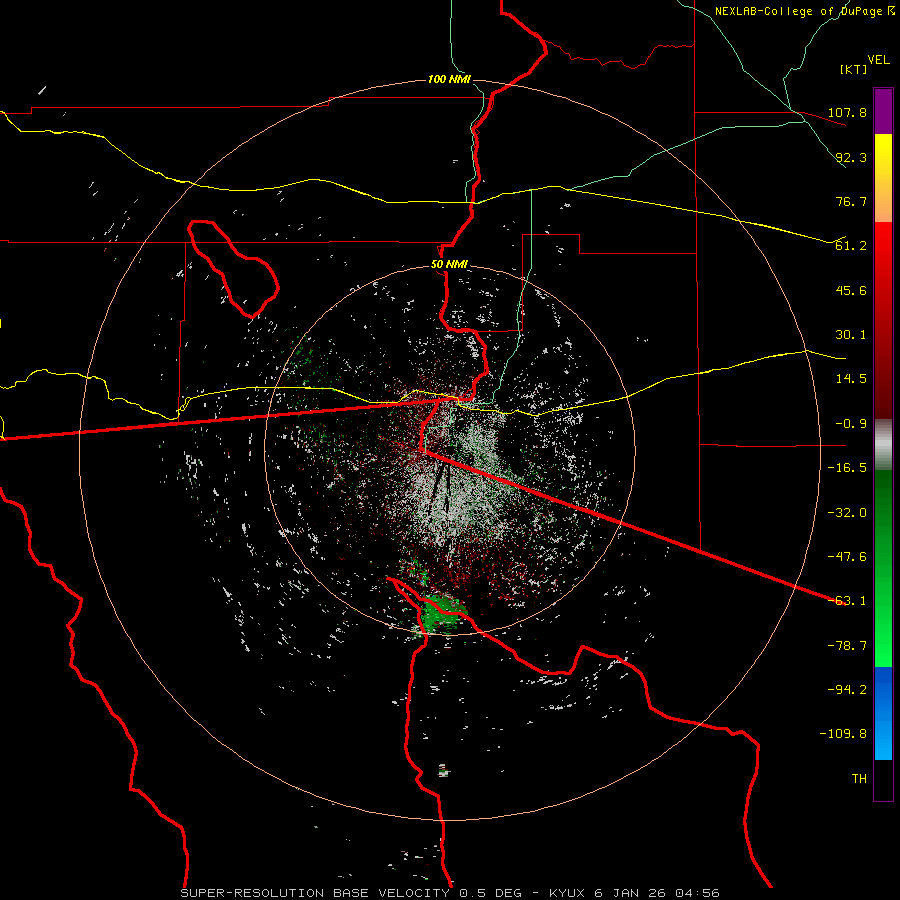The height and width of the screenshot is (900, 900).
Task: Click the -109.8 velocity scale value
Action: [843, 734]
